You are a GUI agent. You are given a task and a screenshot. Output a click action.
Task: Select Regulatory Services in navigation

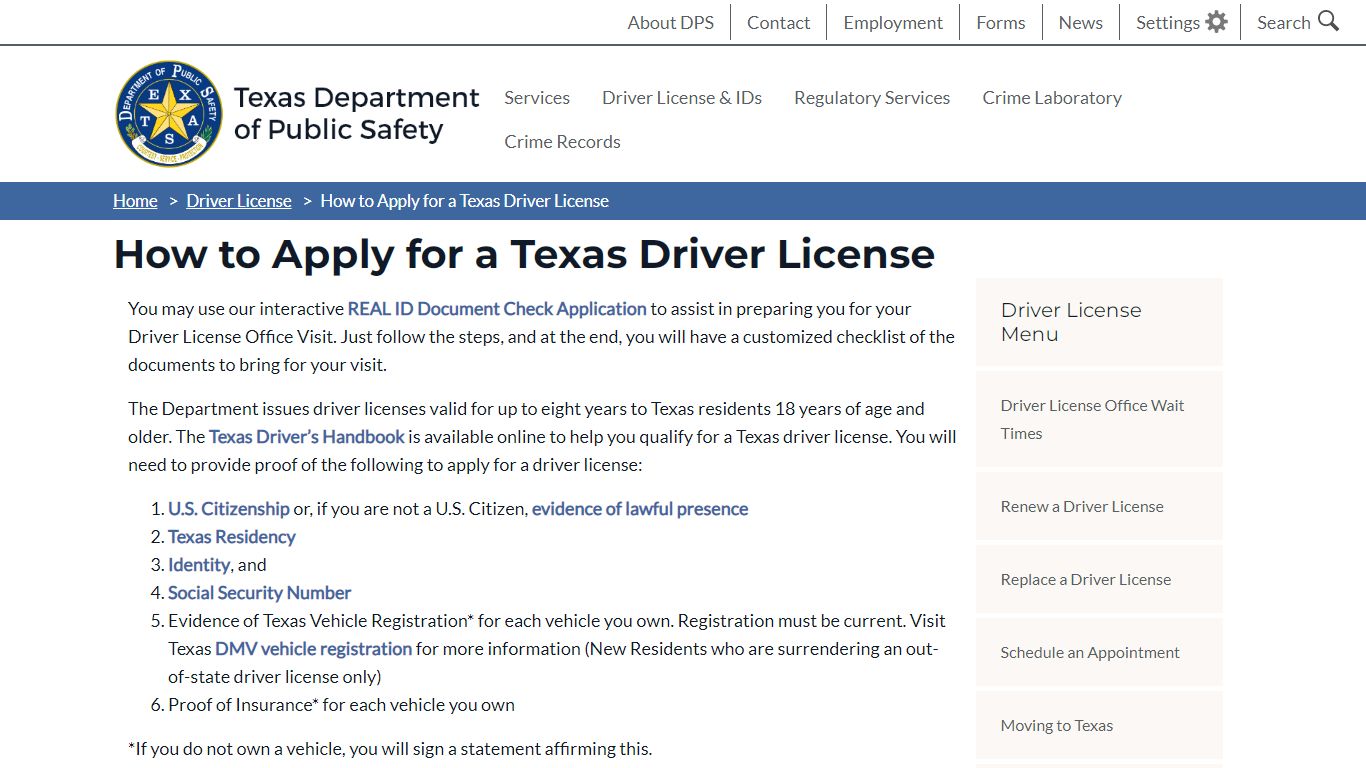click(872, 97)
